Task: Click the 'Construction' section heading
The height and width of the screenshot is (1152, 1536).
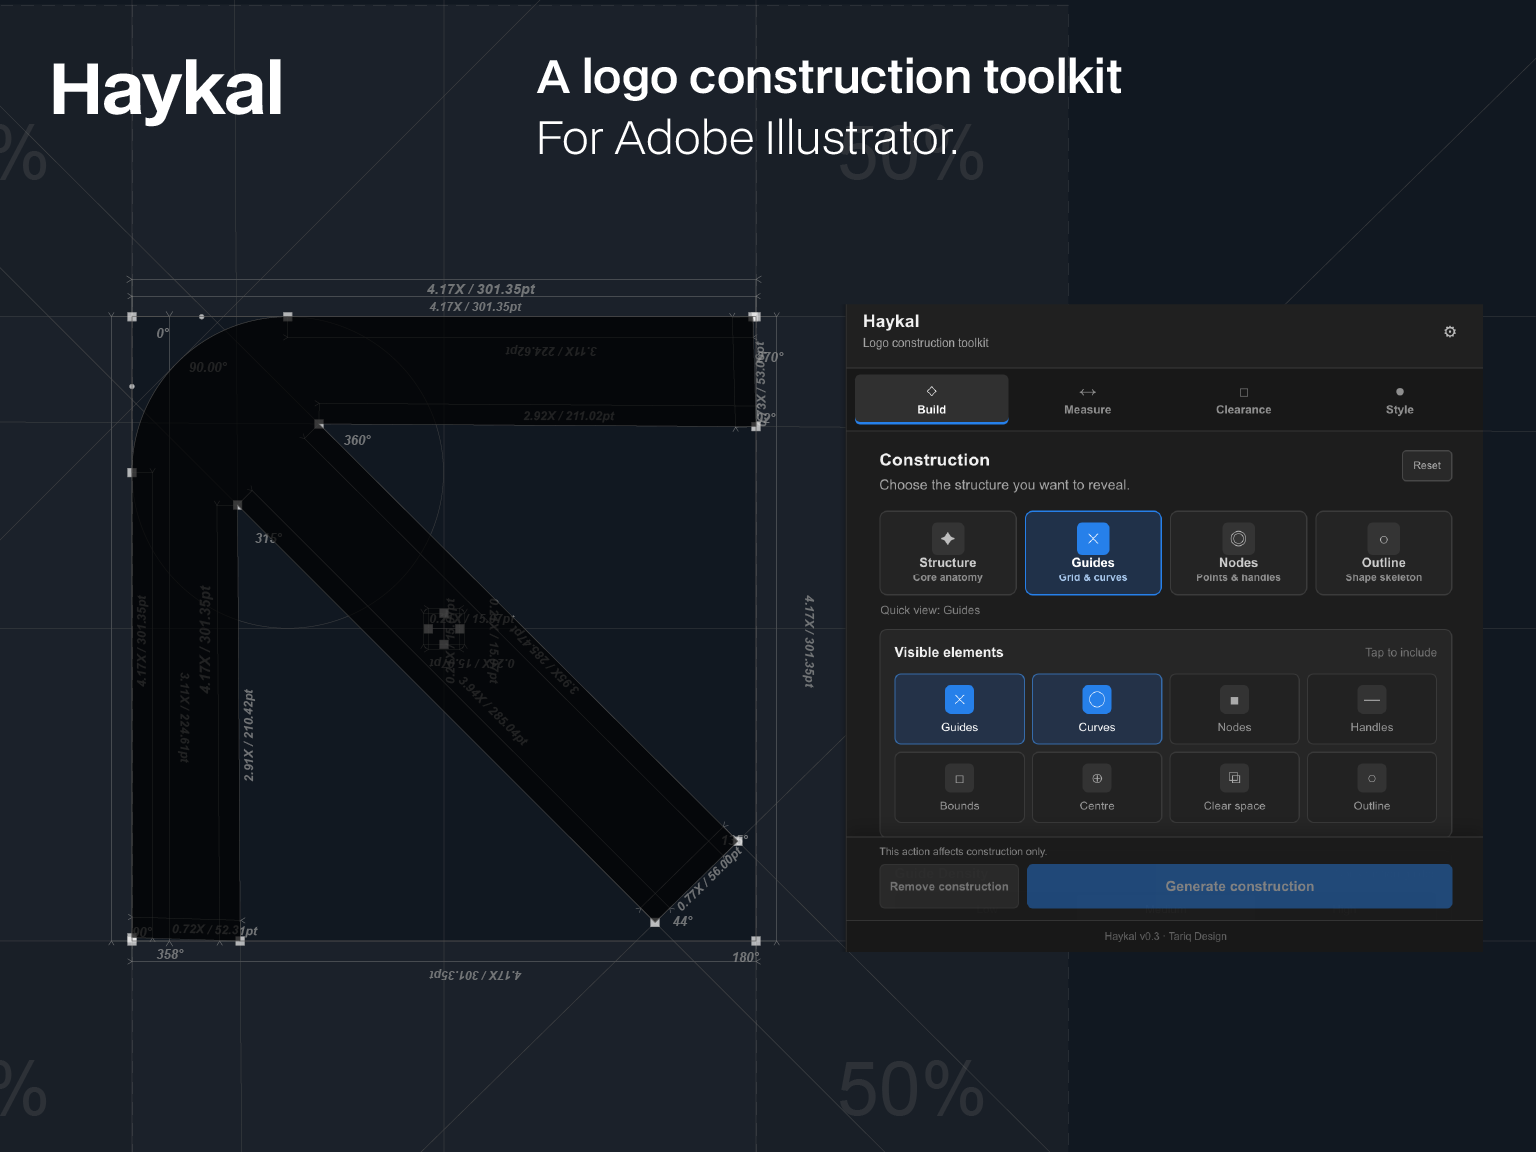Action: (934, 460)
